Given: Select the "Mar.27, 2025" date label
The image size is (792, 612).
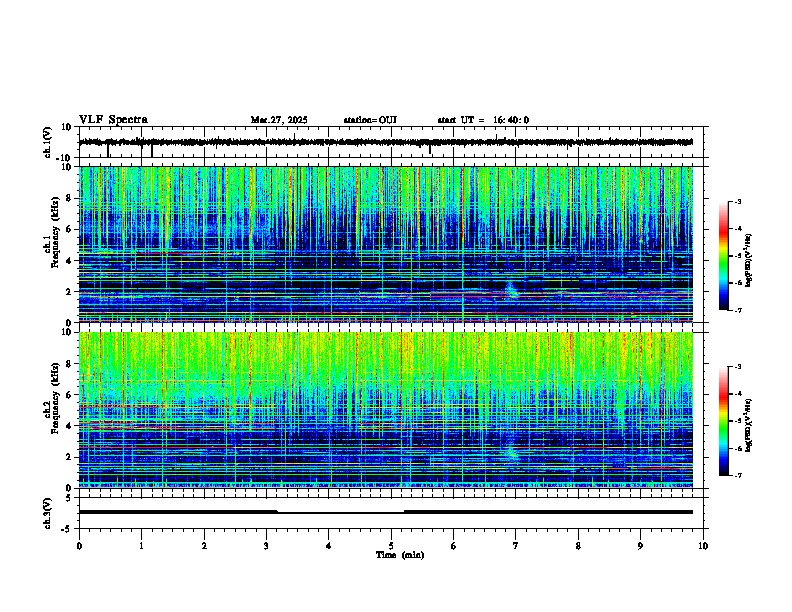Looking at the screenshot, I should pyautogui.click(x=279, y=120).
